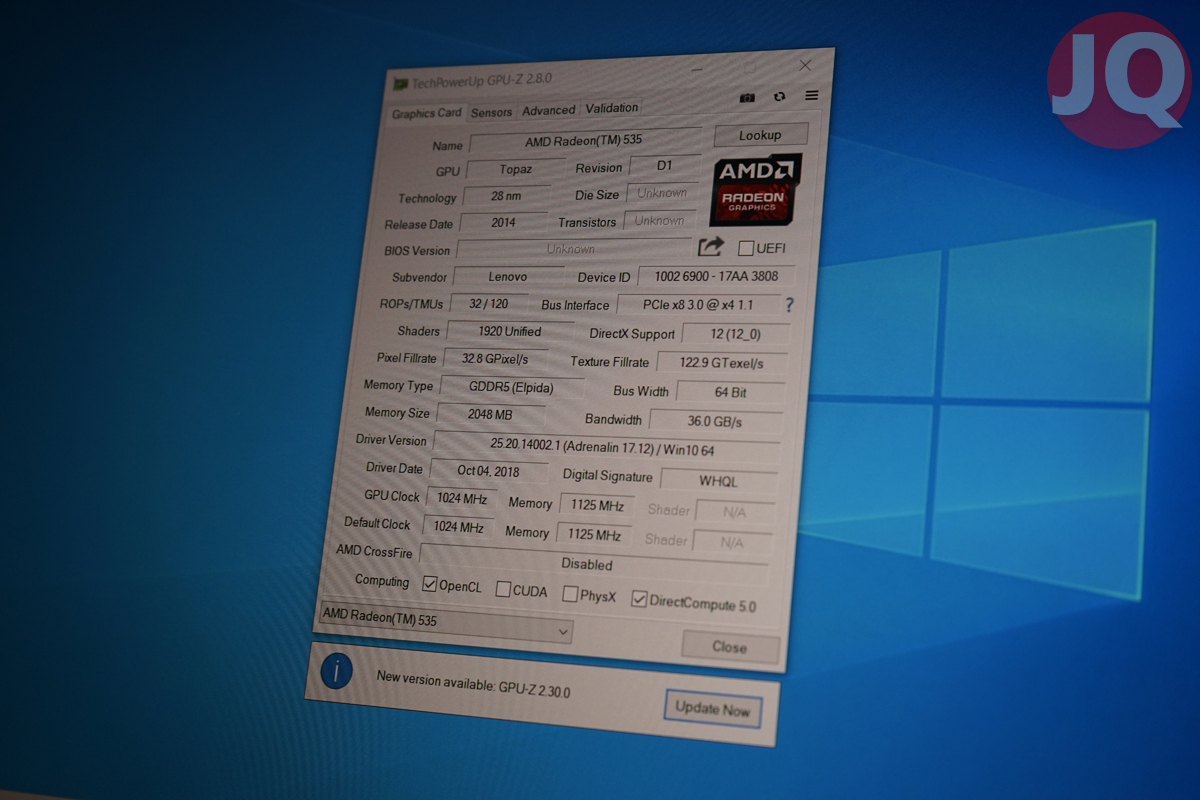Click the Driver Date value Oct 04, 2018
1200x800 pixels.
[x=487, y=470]
